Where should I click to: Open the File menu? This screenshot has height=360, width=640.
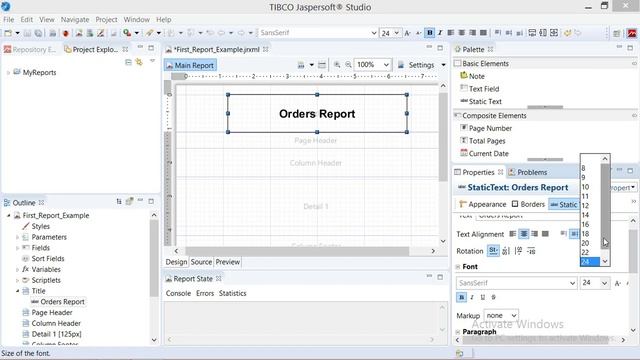(x=9, y=20)
